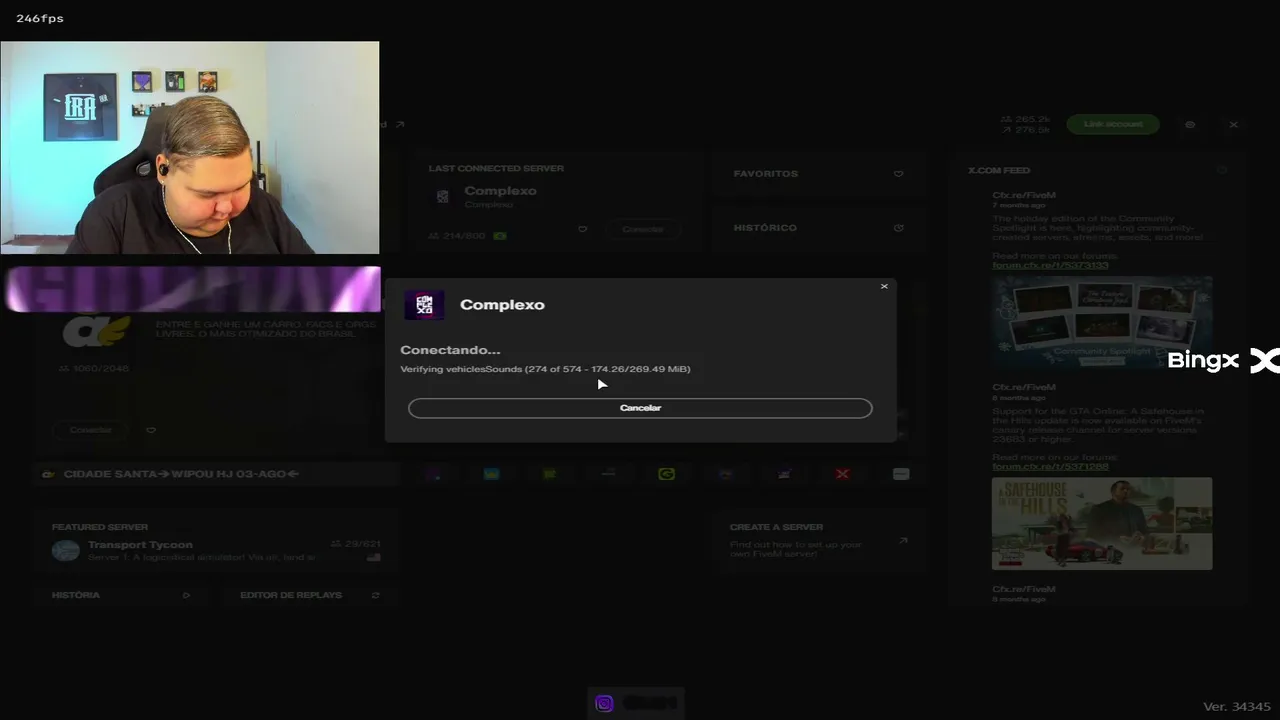Click the Complexo server logo in the dialog
Image resolution: width=1280 pixels, height=720 pixels.
pos(424,305)
